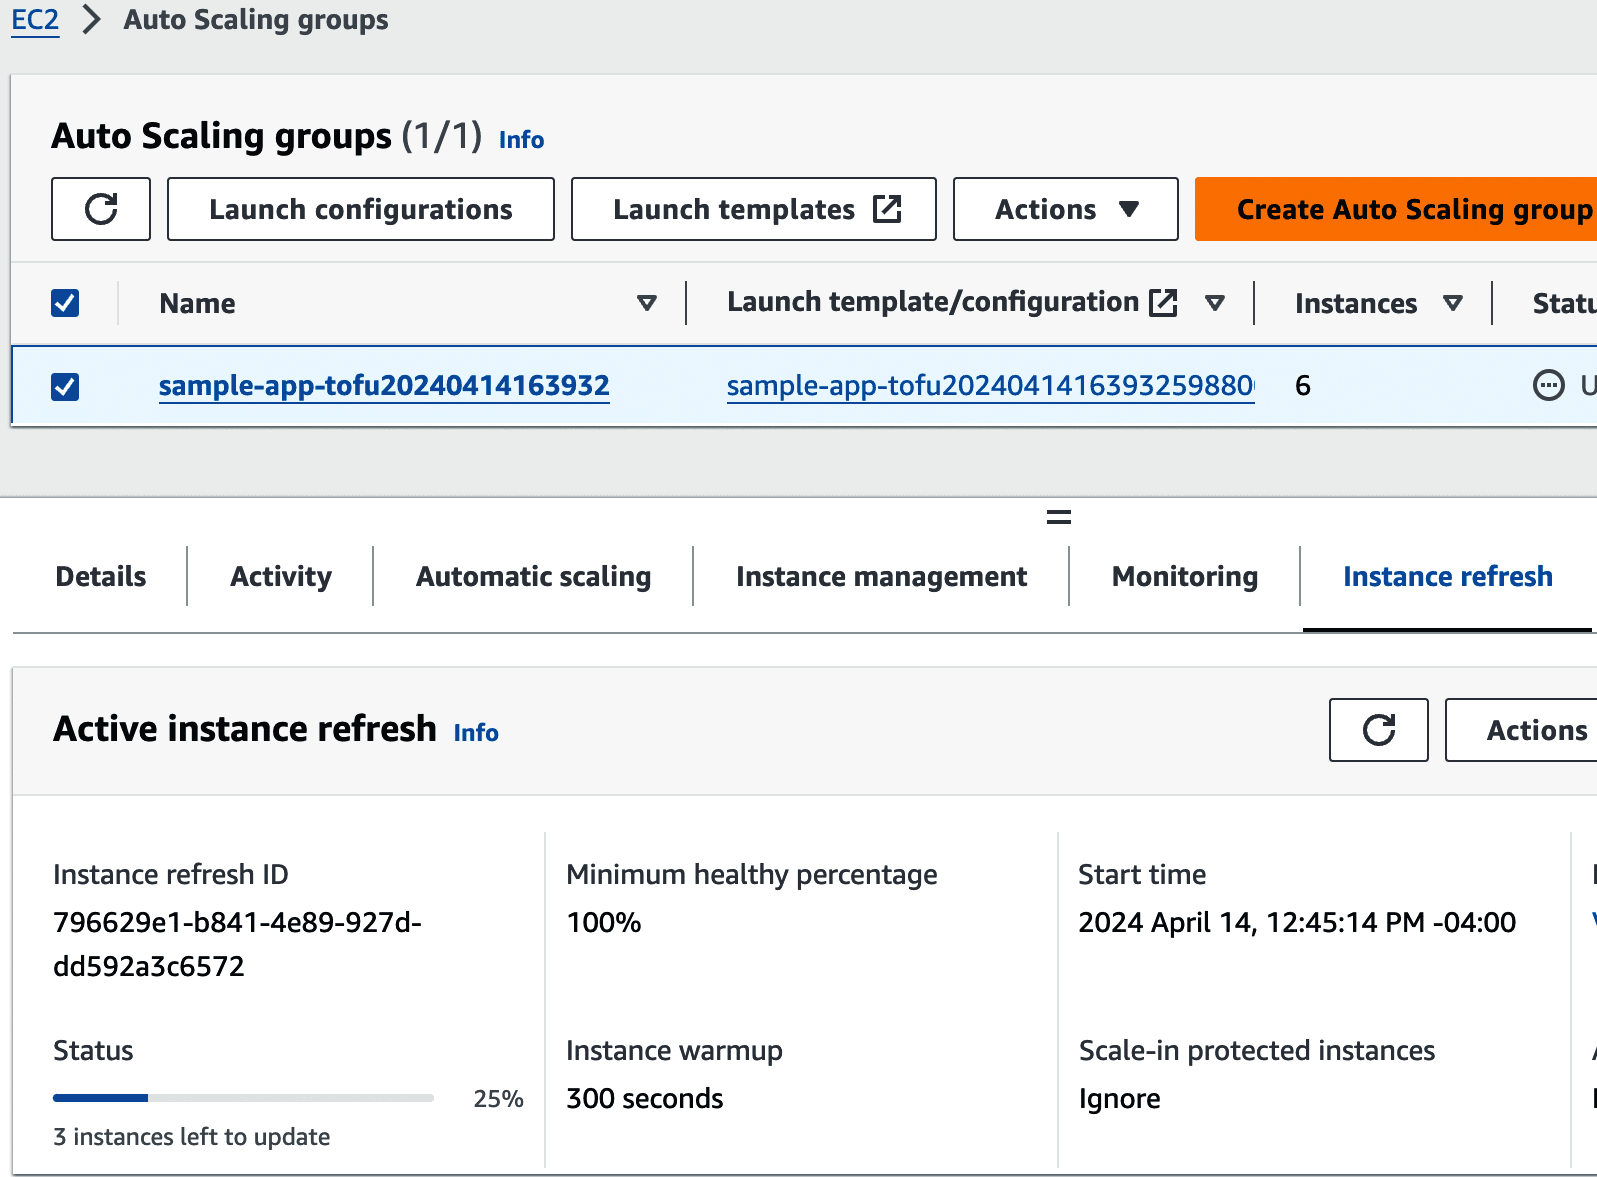The height and width of the screenshot is (1177, 1597).
Task: Click the Name column header
Action: tap(197, 303)
